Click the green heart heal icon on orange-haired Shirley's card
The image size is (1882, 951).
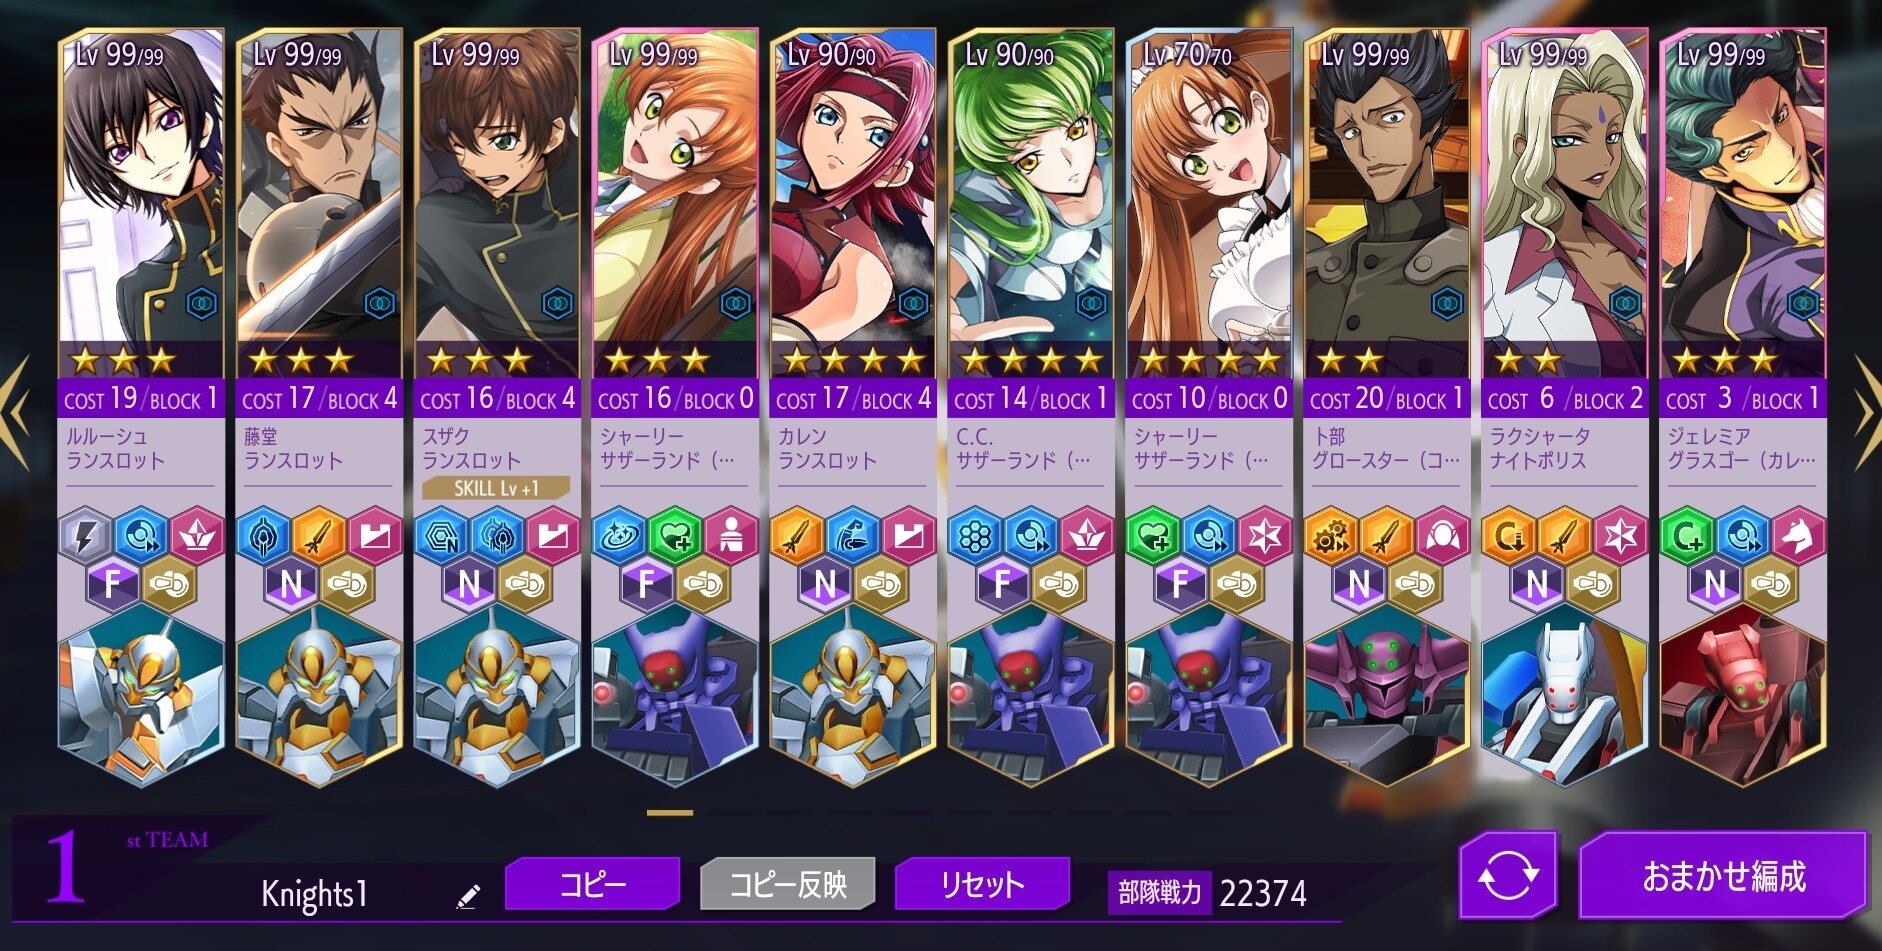click(675, 536)
